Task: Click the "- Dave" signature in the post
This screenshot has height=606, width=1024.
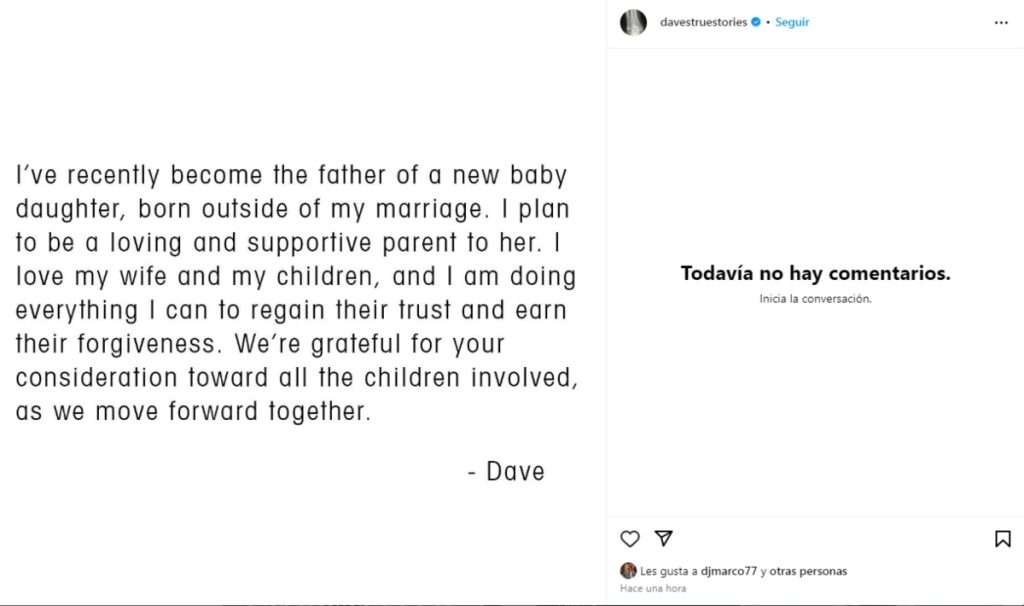Action: (506, 471)
